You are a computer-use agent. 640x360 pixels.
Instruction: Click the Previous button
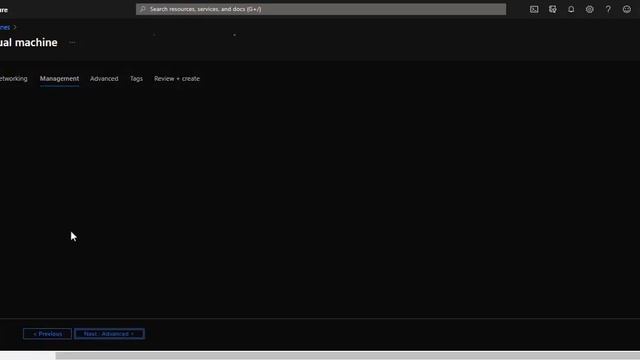(x=47, y=333)
